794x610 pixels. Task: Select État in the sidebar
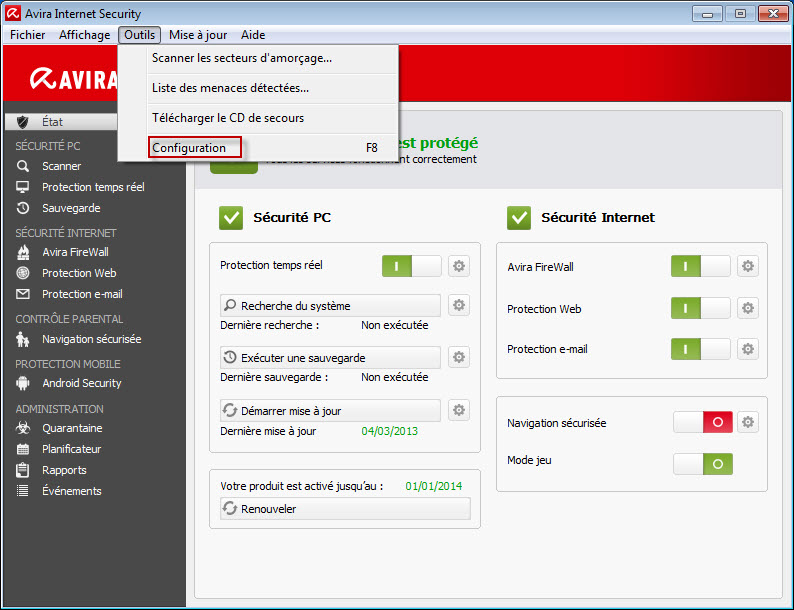[x=61, y=122]
